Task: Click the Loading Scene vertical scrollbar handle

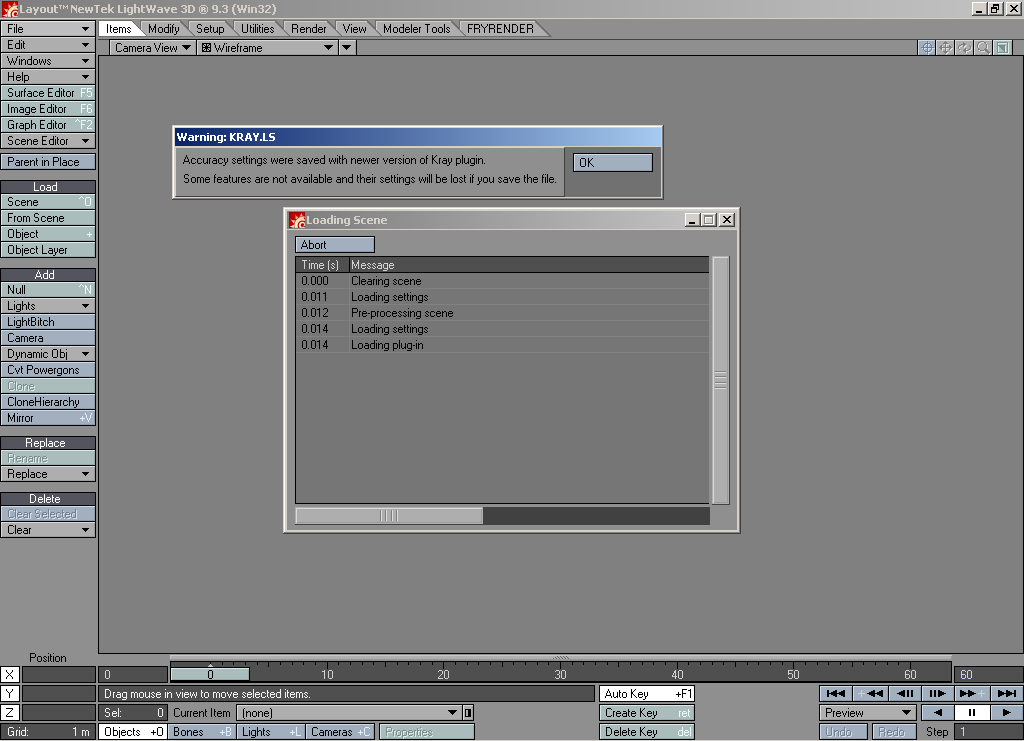Action: (x=720, y=380)
